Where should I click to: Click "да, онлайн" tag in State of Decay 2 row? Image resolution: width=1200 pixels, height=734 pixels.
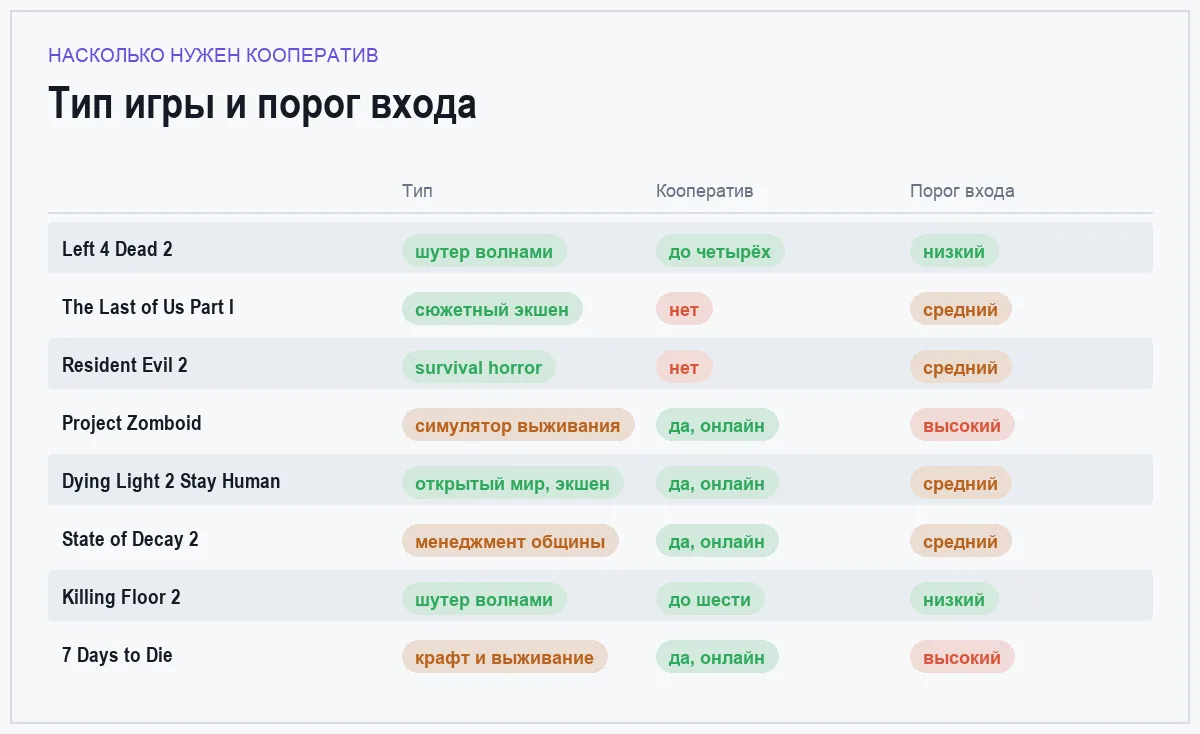pyautogui.click(x=717, y=542)
